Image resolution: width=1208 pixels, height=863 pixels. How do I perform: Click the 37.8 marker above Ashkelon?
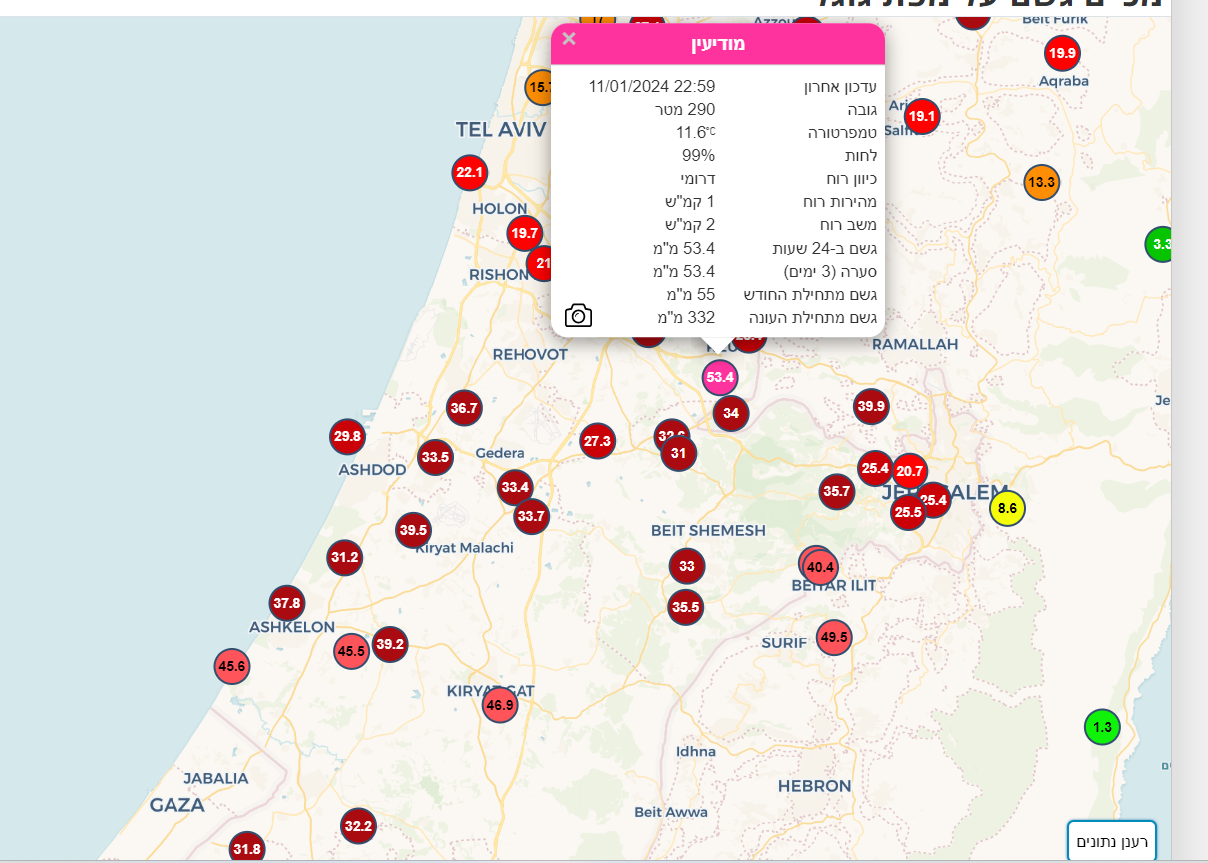[286, 604]
